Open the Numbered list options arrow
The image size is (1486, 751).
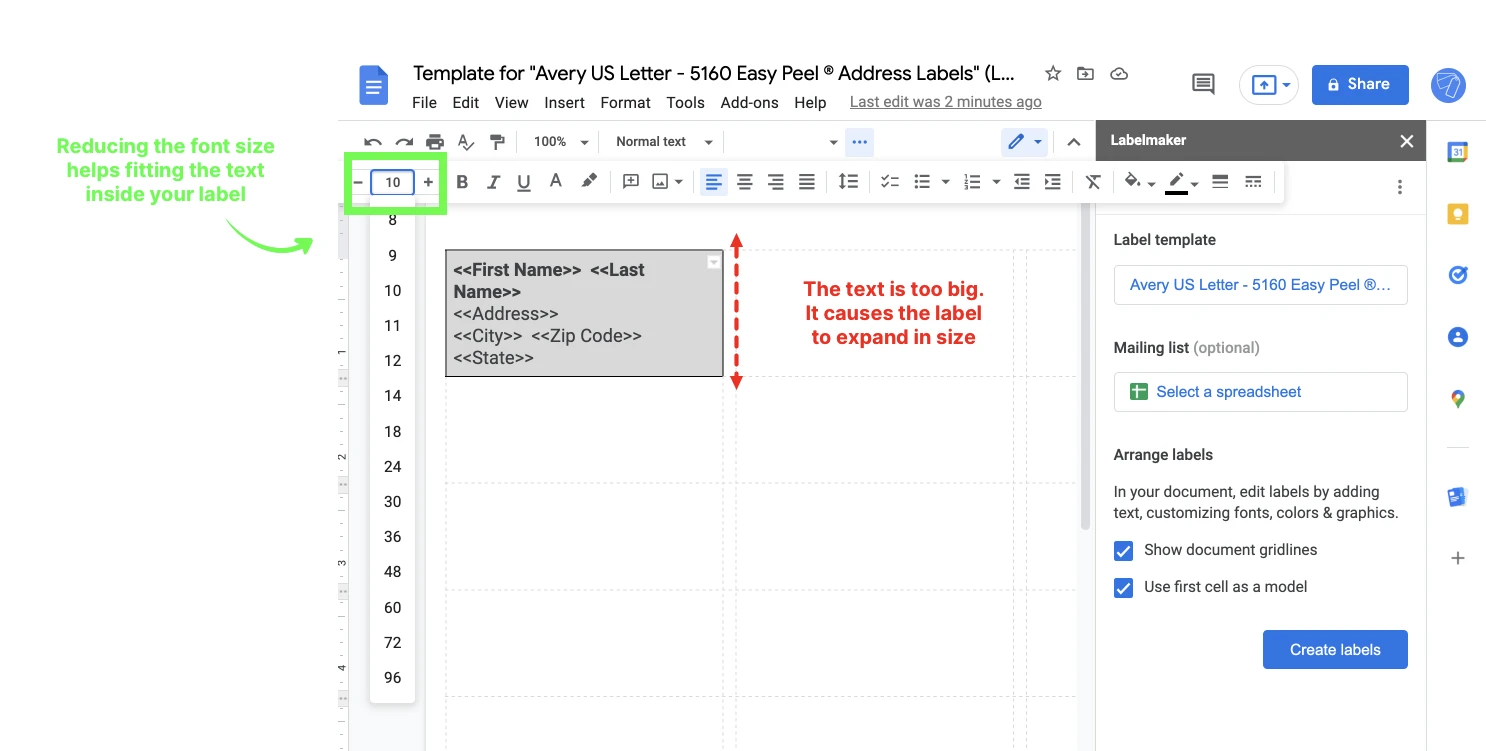pos(995,182)
